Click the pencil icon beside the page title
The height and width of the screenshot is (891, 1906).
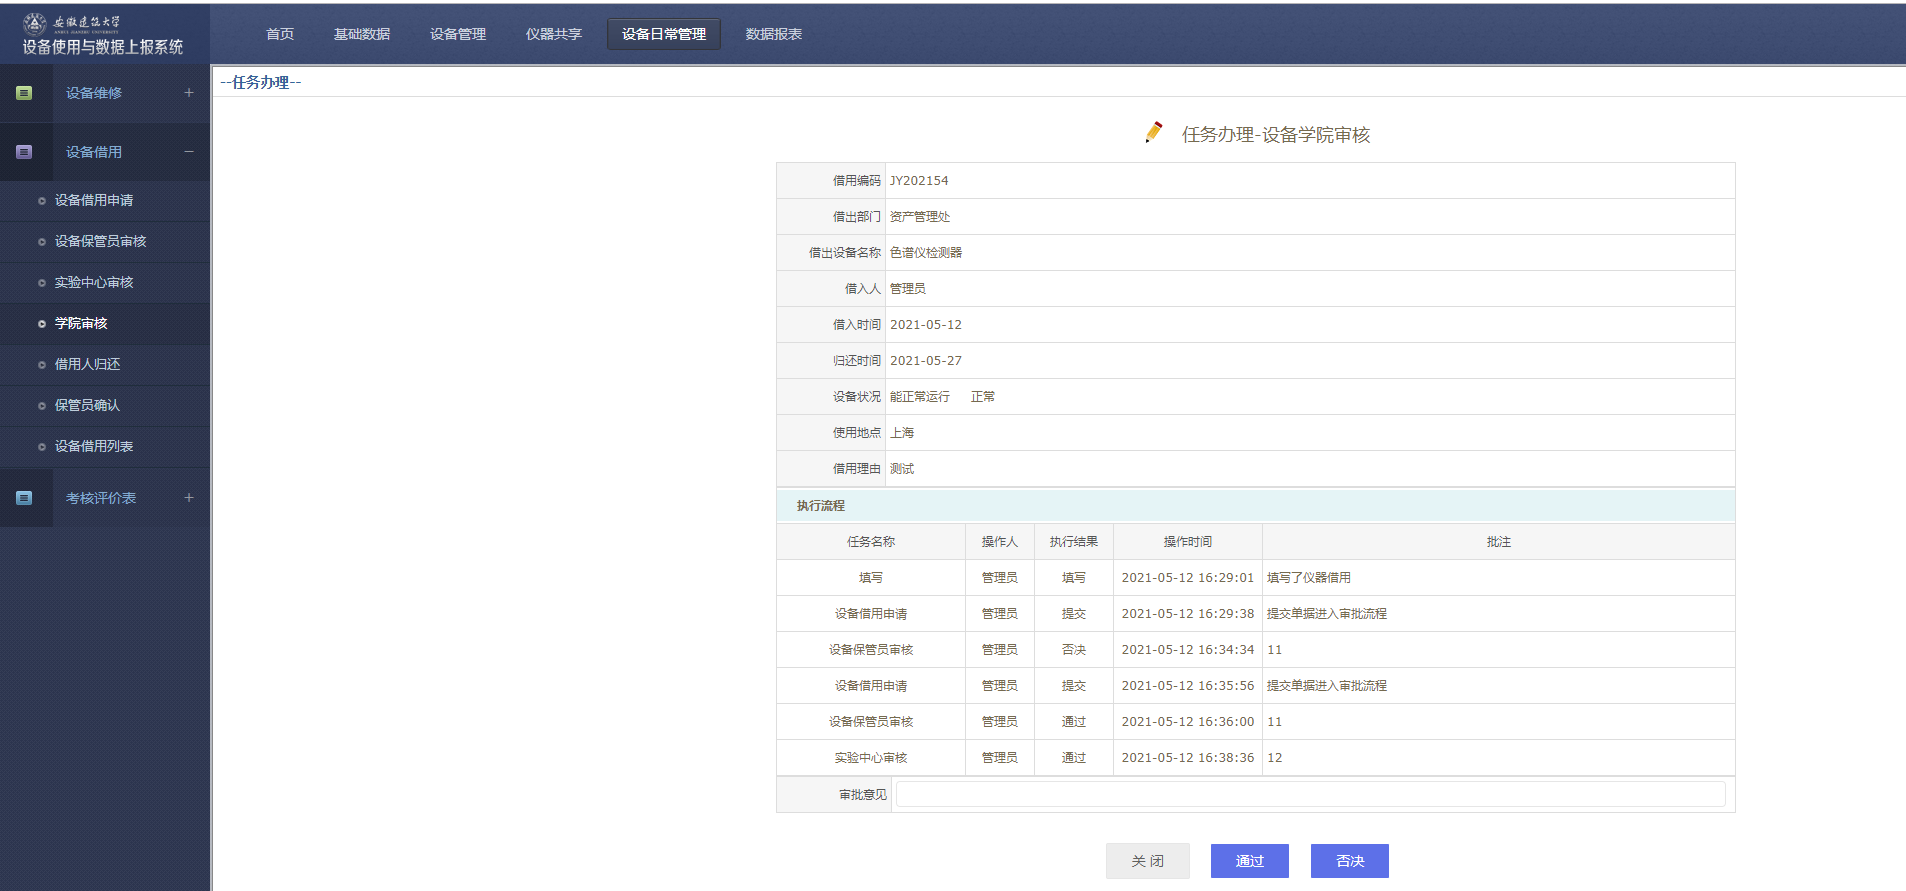(x=1154, y=133)
